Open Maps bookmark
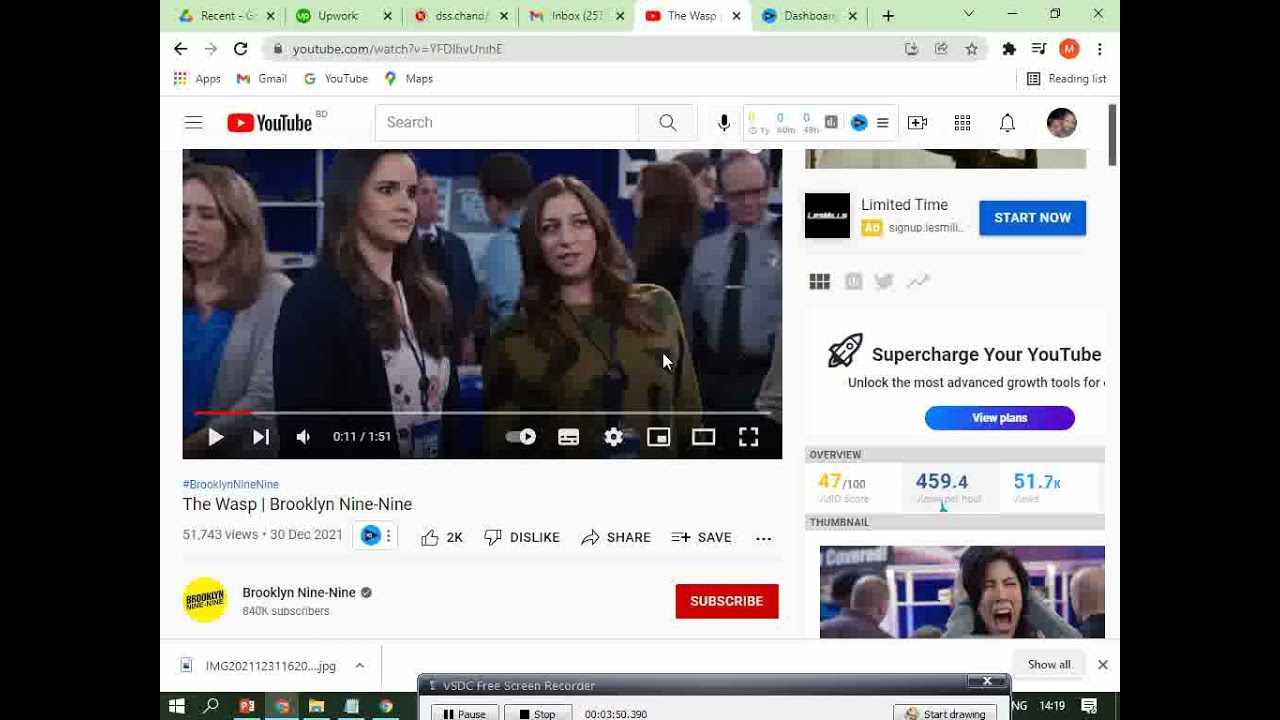This screenshot has width=1280, height=720. [408, 78]
